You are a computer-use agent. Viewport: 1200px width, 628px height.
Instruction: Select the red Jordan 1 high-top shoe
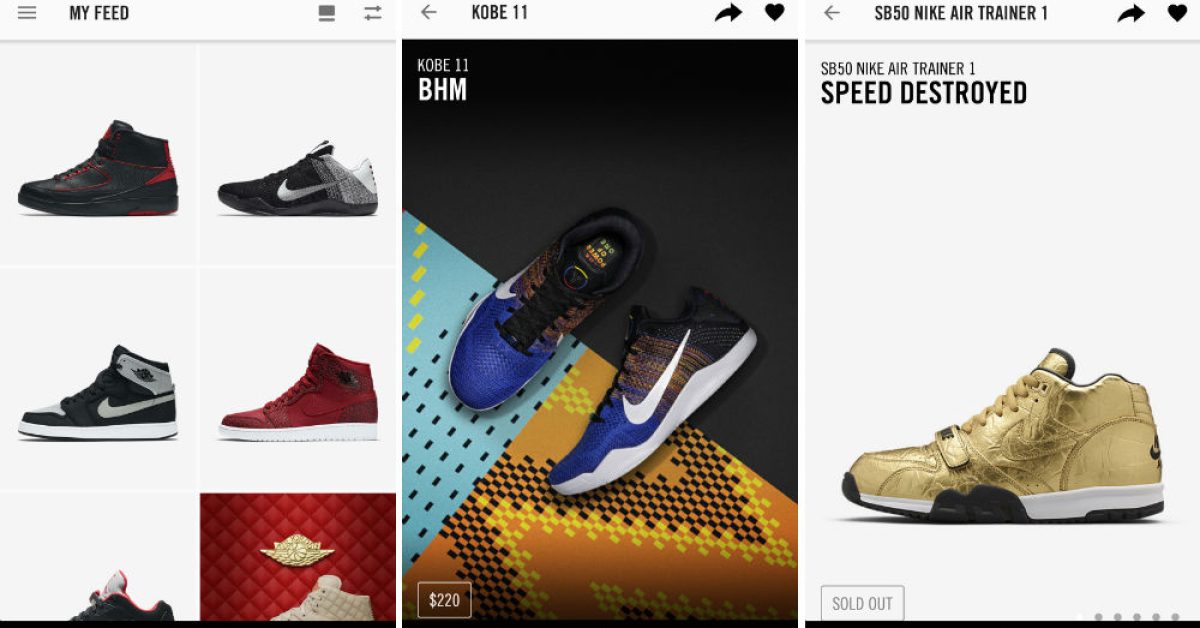point(298,378)
